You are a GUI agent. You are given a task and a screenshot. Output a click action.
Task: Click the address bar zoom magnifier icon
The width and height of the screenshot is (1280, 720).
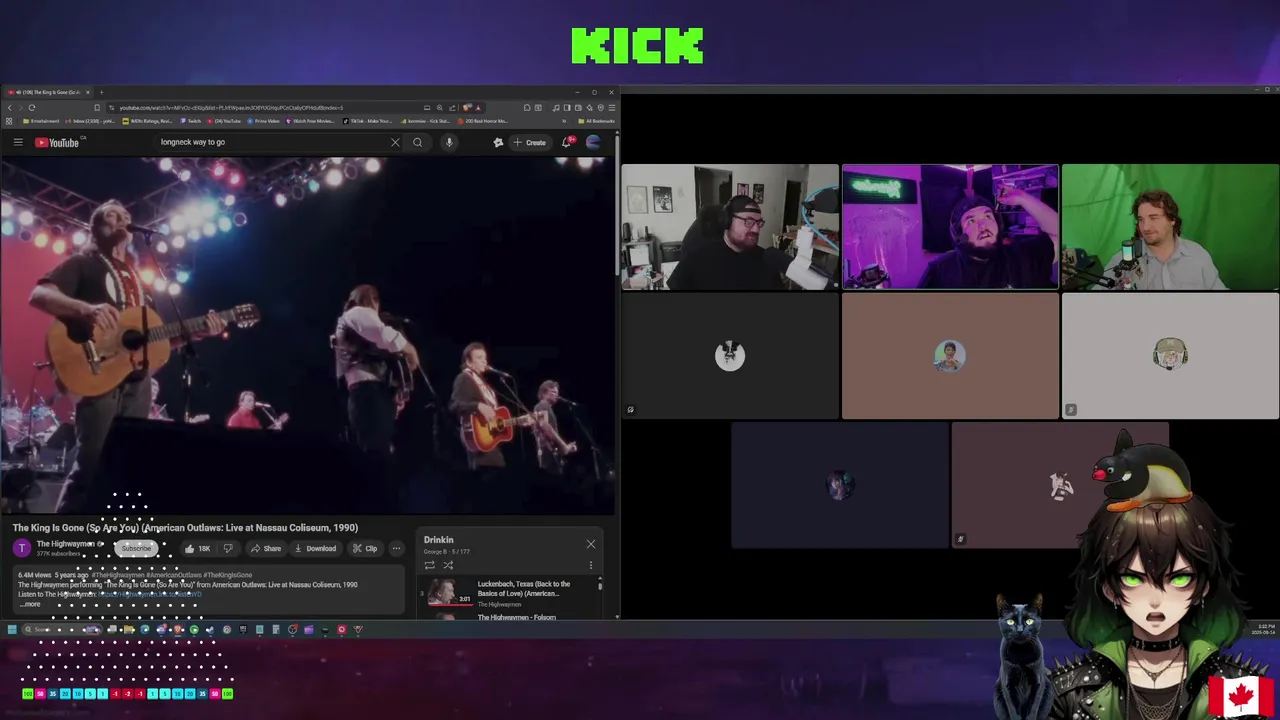click(x=439, y=107)
